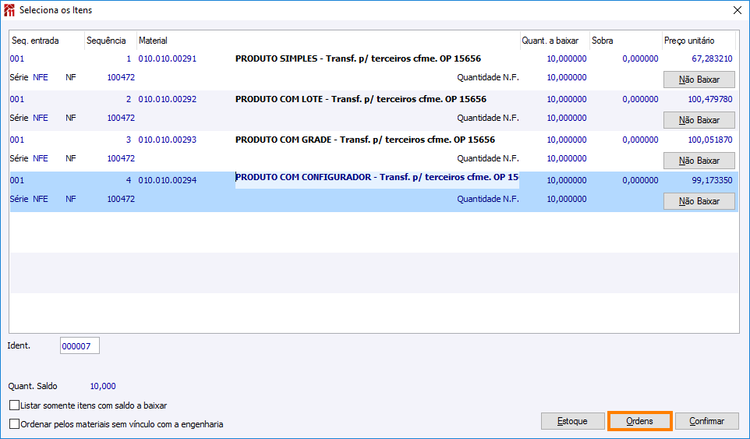Click 'Não Baixar' for PRODUTO COM CONFIGURADOR row

point(699,201)
